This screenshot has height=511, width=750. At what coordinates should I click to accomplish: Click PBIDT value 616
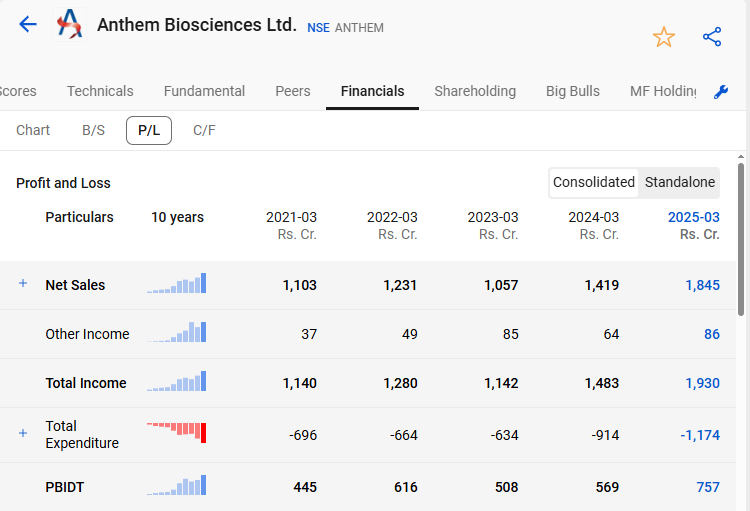406,487
